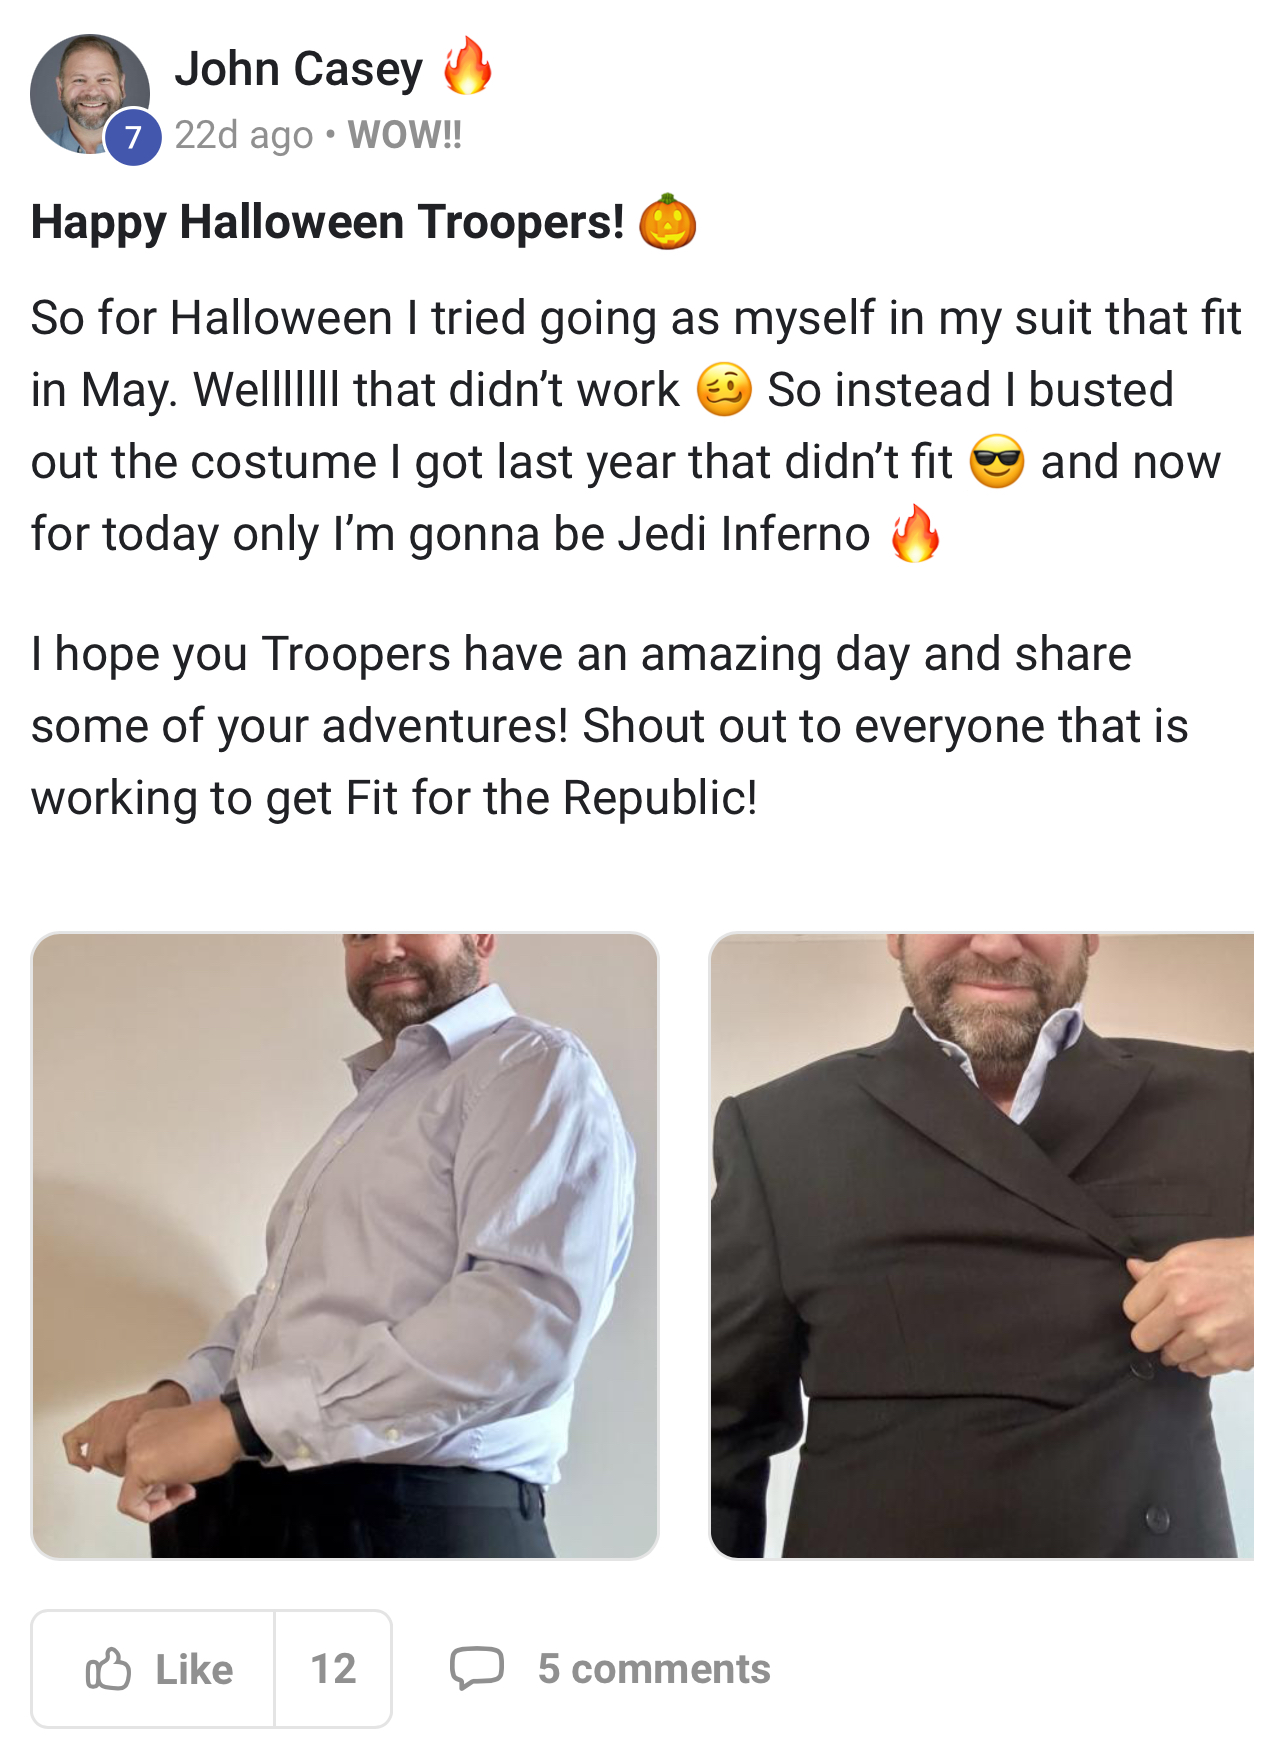Image resolution: width=1284 pixels, height=1759 pixels.
Task: View the 12 likes count
Action: (x=333, y=1668)
